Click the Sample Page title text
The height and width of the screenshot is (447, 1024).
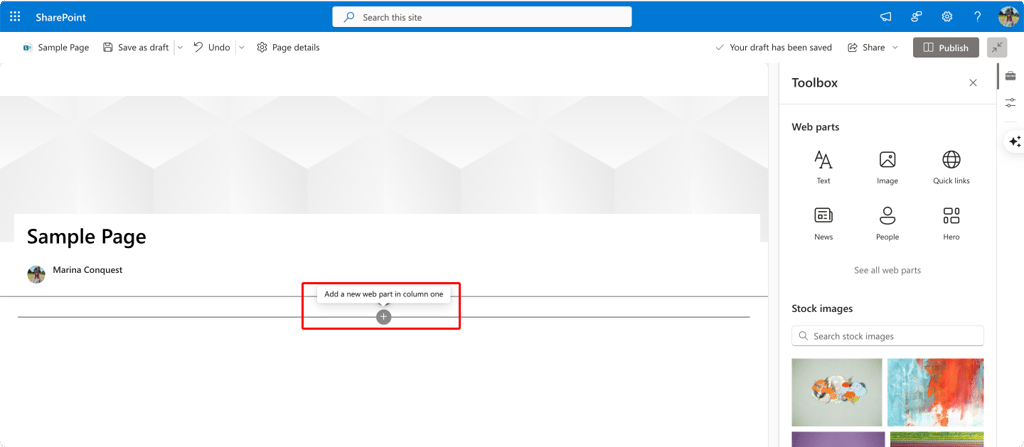[87, 237]
